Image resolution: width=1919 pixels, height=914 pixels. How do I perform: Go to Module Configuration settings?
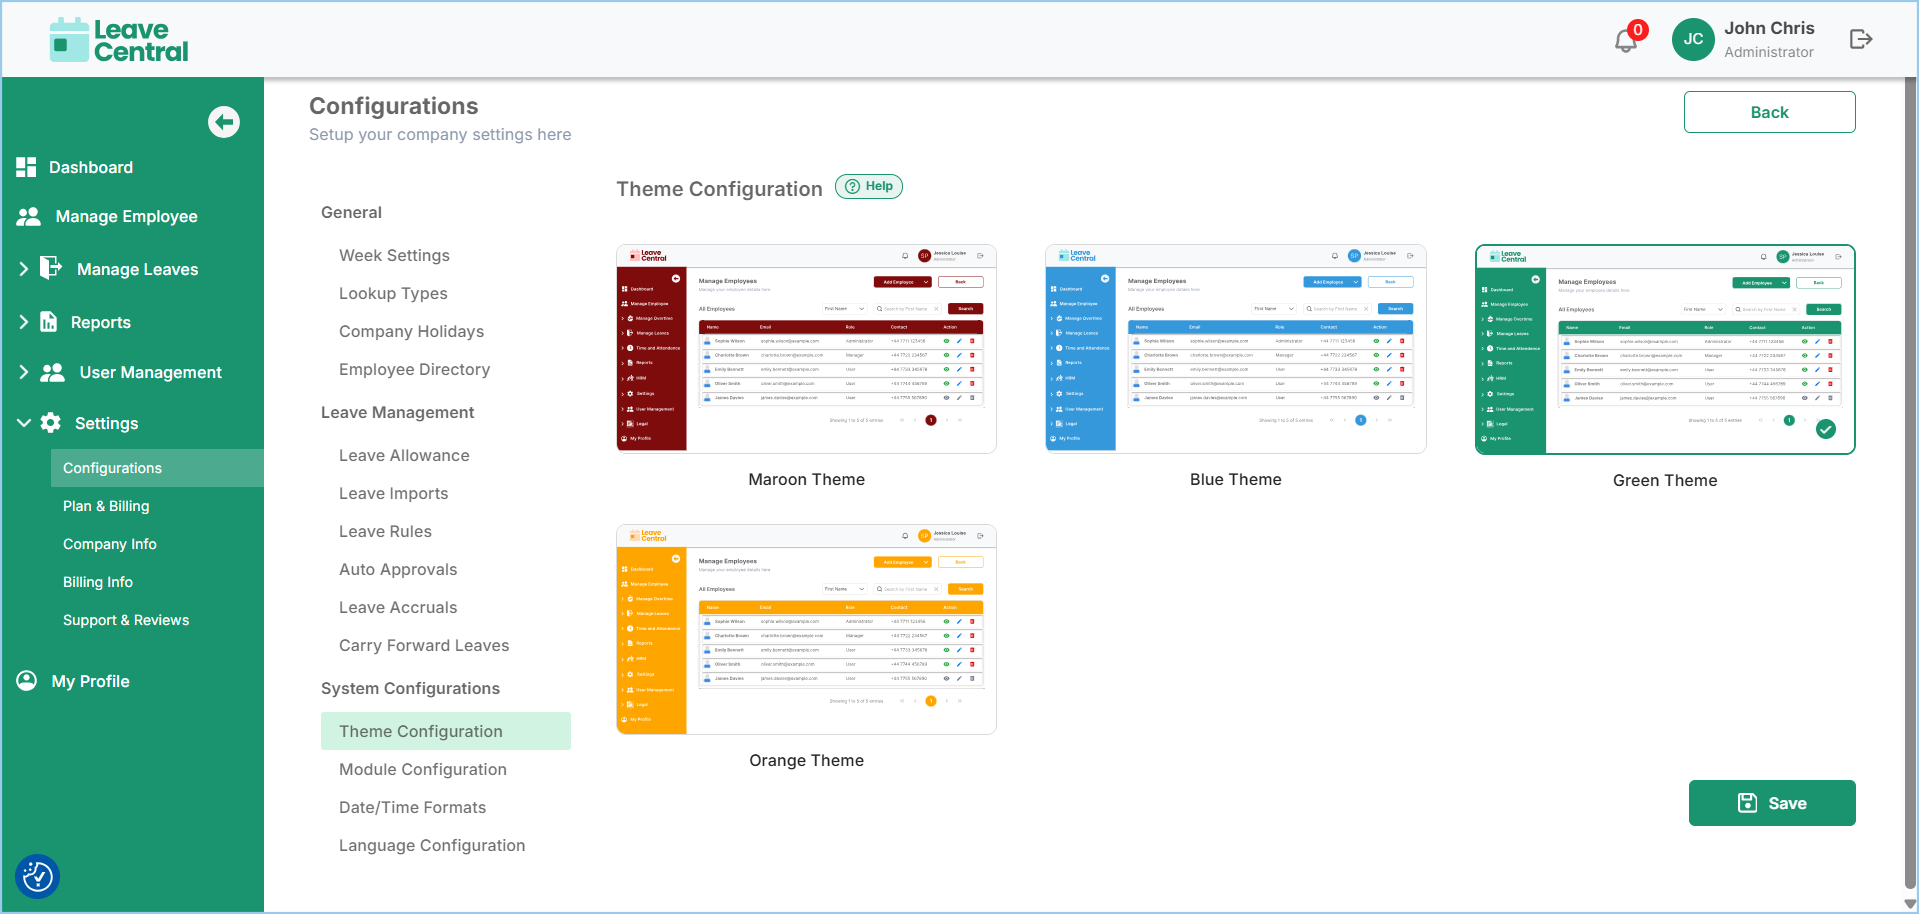click(422, 769)
